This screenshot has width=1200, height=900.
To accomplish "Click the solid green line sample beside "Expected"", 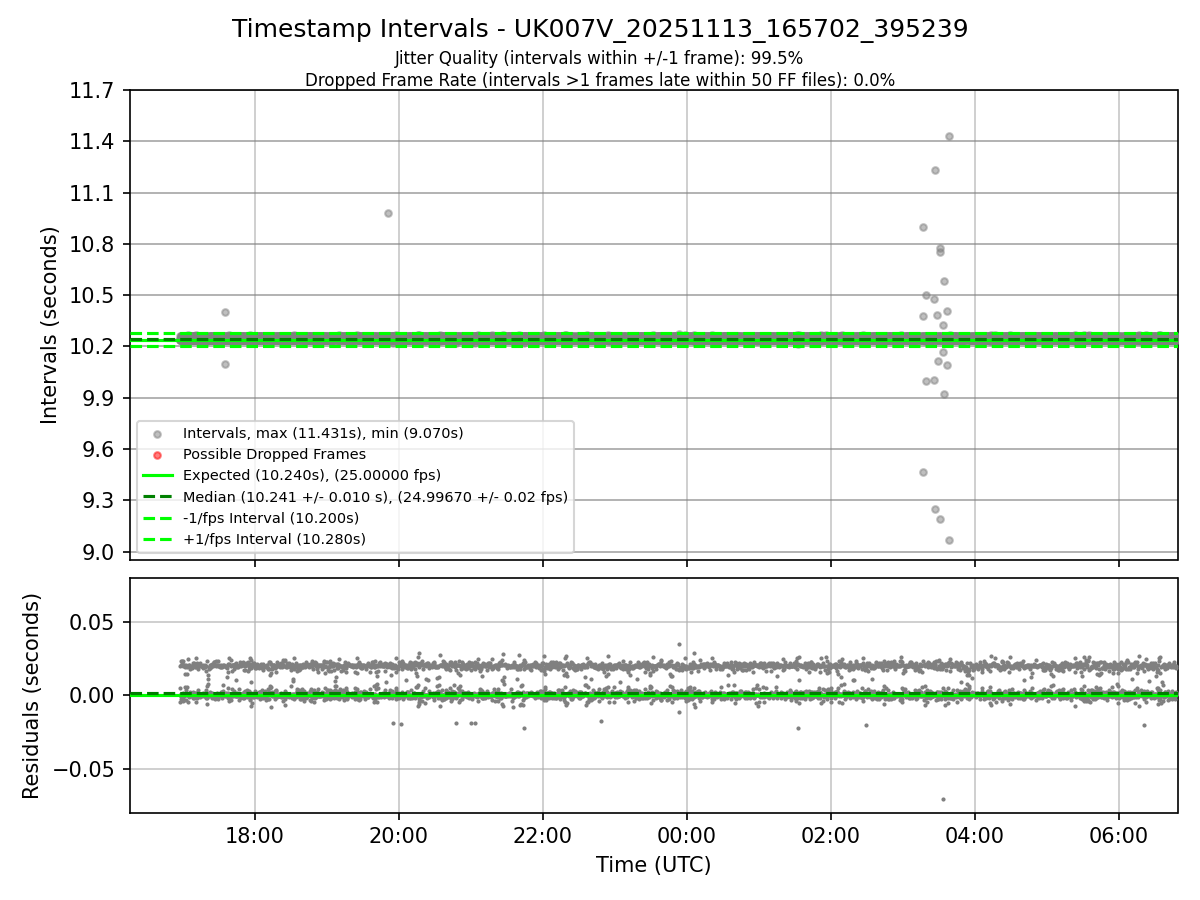I will point(158,476).
